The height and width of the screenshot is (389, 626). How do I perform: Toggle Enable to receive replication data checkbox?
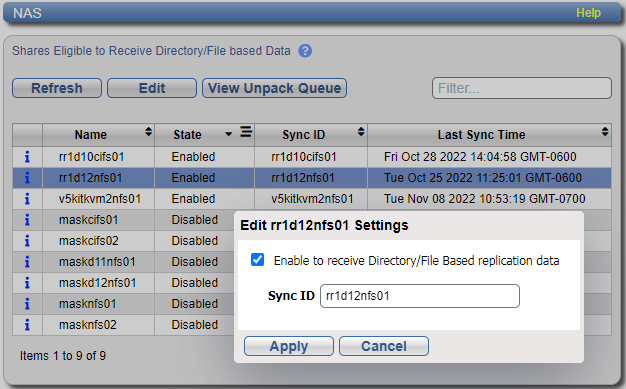coord(258,260)
